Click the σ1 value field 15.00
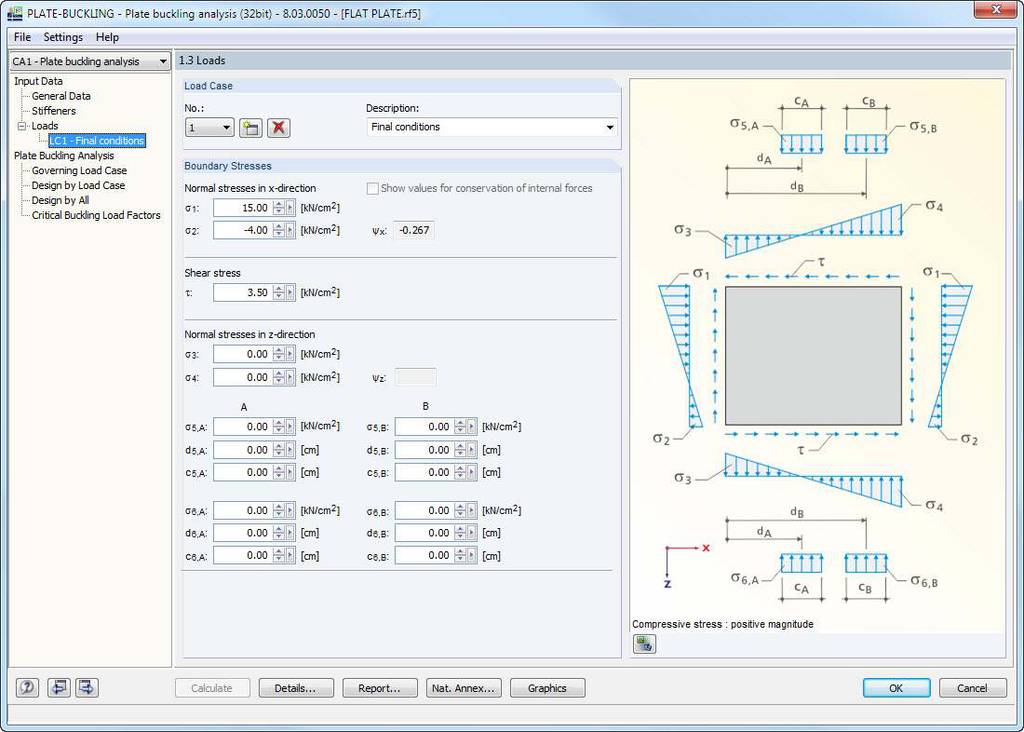 tap(242, 208)
